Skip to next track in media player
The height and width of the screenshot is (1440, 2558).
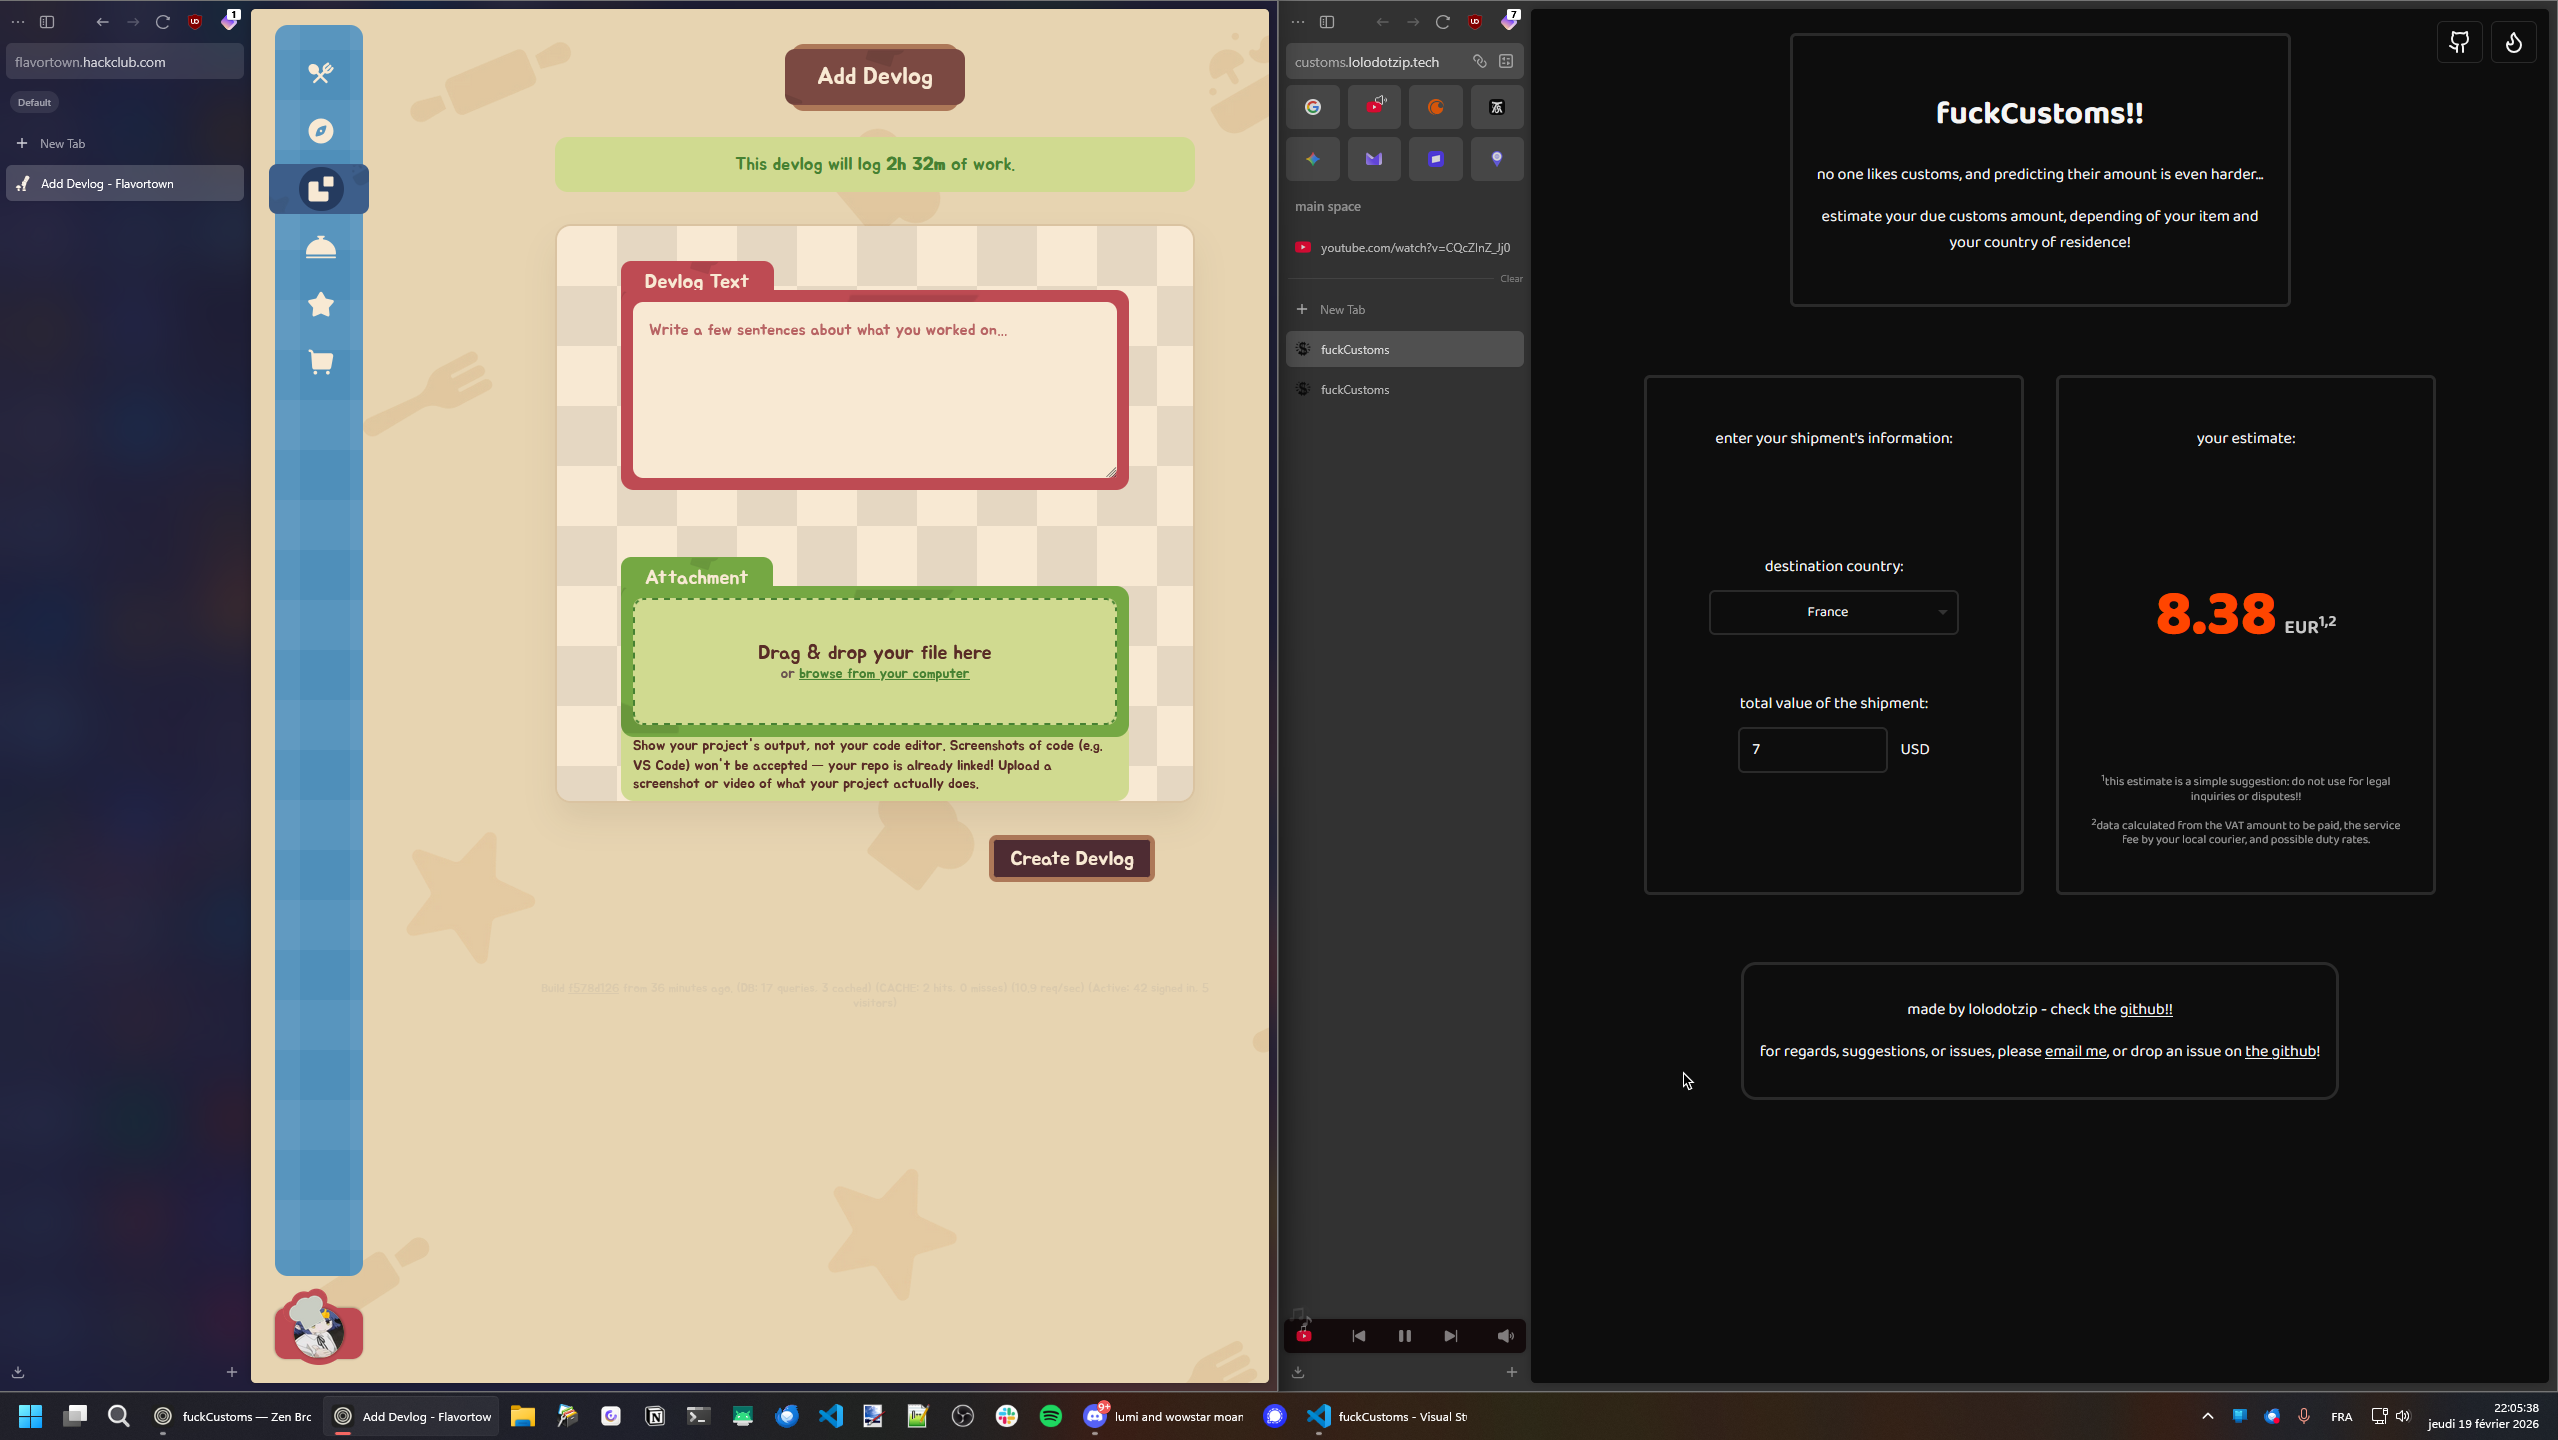1450,1336
